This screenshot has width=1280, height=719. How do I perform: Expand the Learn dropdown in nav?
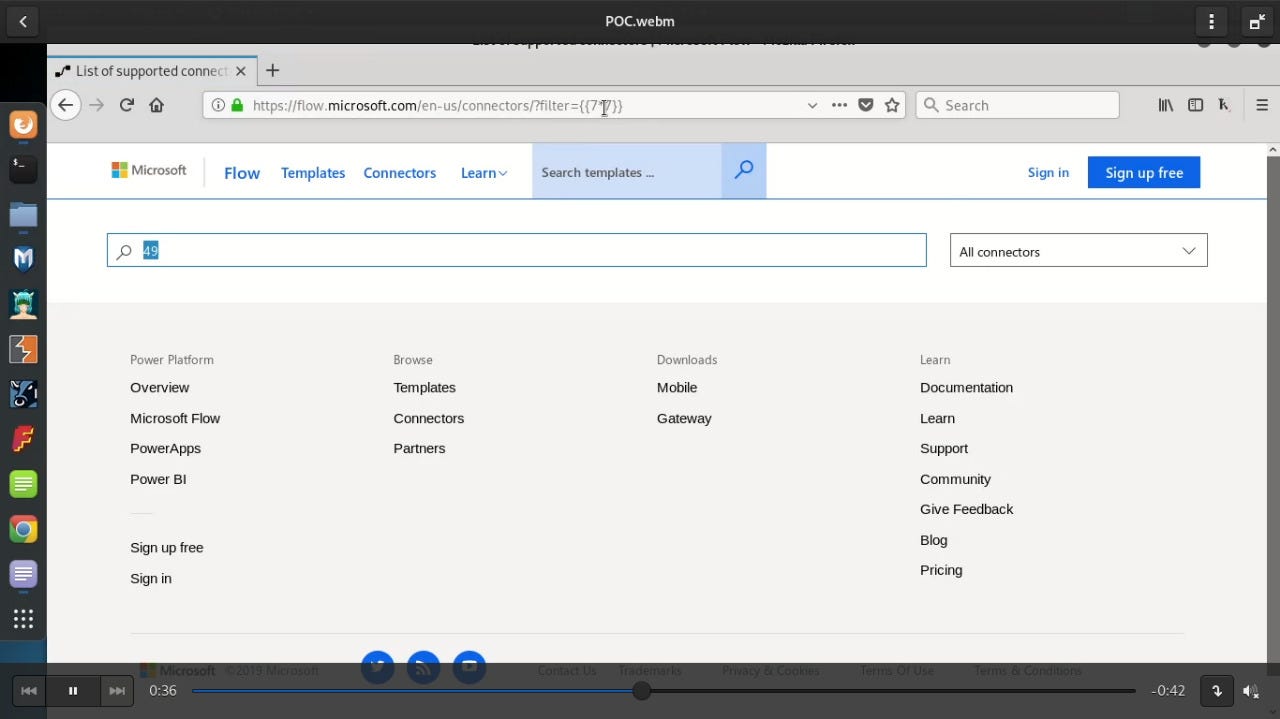484,173
